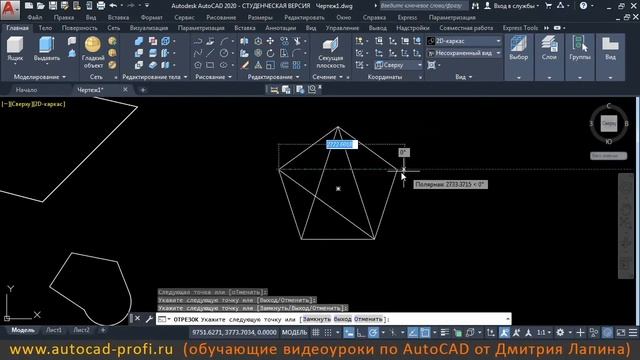Switch to the Чертеж1* drawing tab
The height and width of the screenshot is (360, 640).
coord(90,90)
